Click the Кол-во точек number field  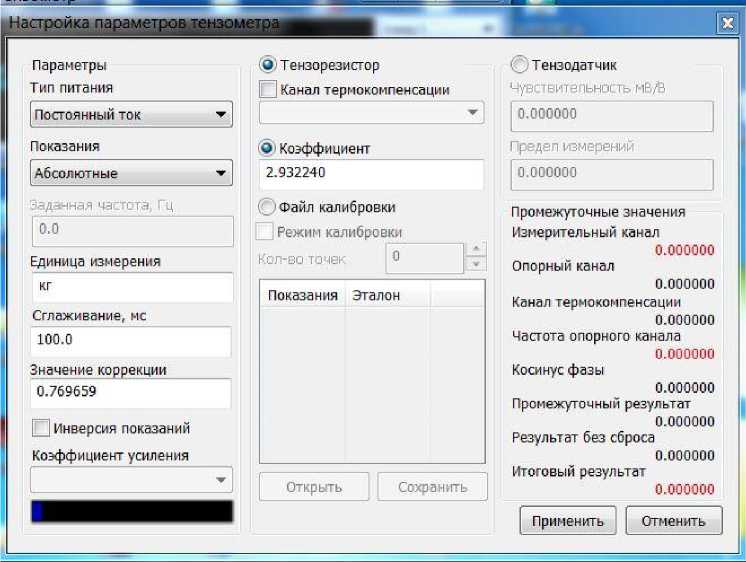coord(424,258)
